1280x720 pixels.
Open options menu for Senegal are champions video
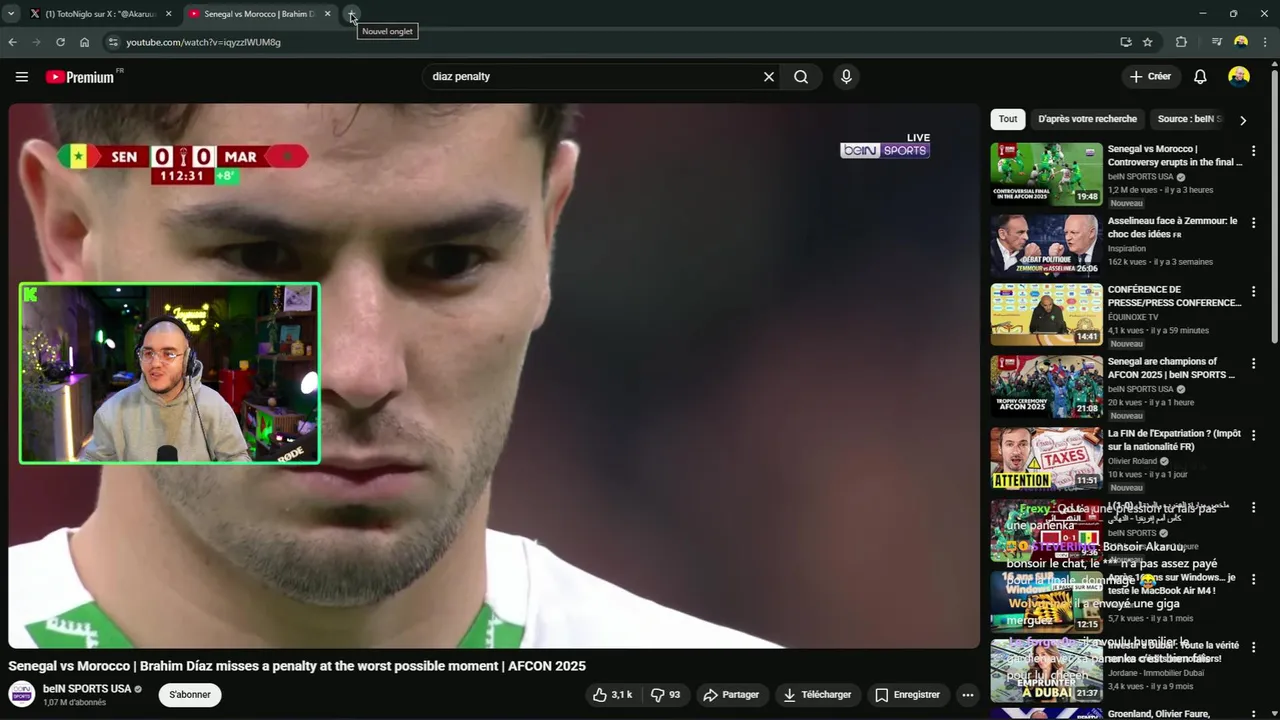coord(1253,364)
